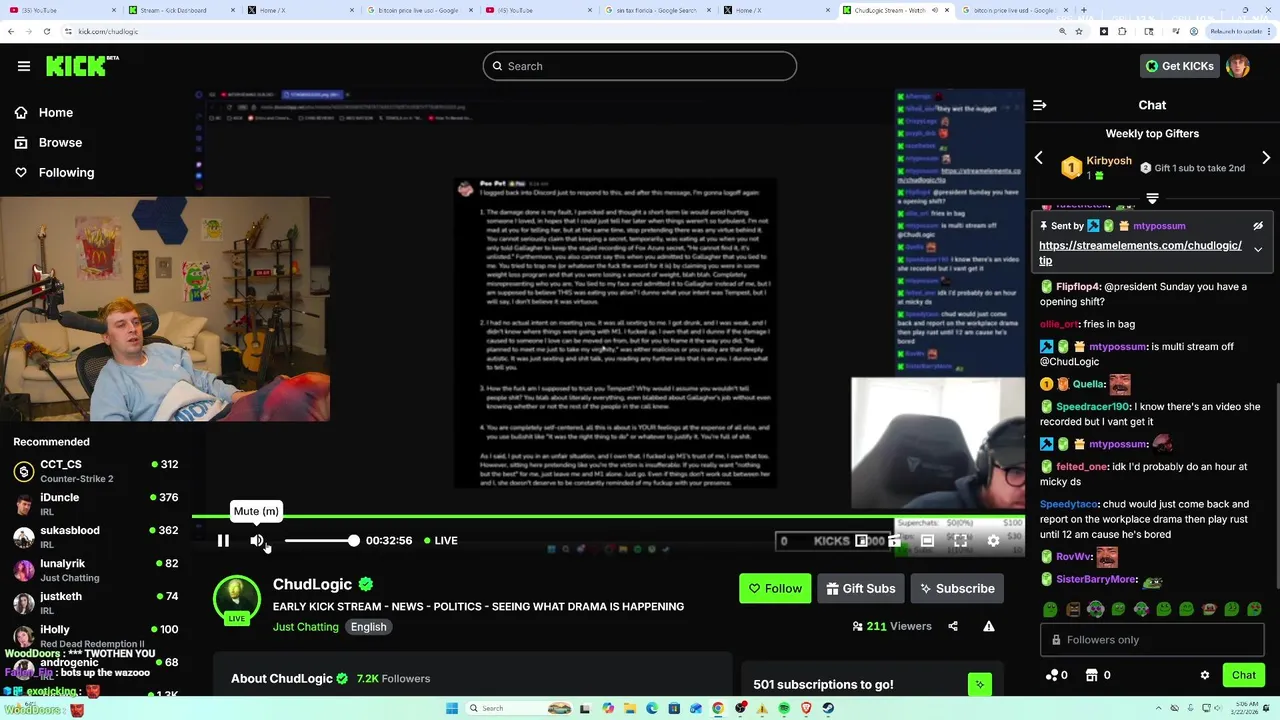Show next weekly top gifter
The height and width of the screenshot is (720, 1280).
coord(1266,158)
